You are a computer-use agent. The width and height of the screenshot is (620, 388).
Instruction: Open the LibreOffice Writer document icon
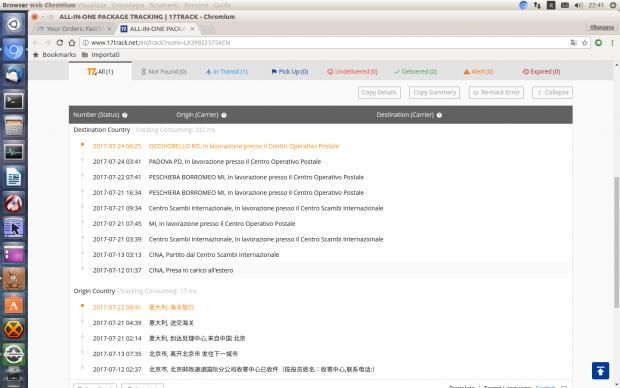[x=14, y=177]
